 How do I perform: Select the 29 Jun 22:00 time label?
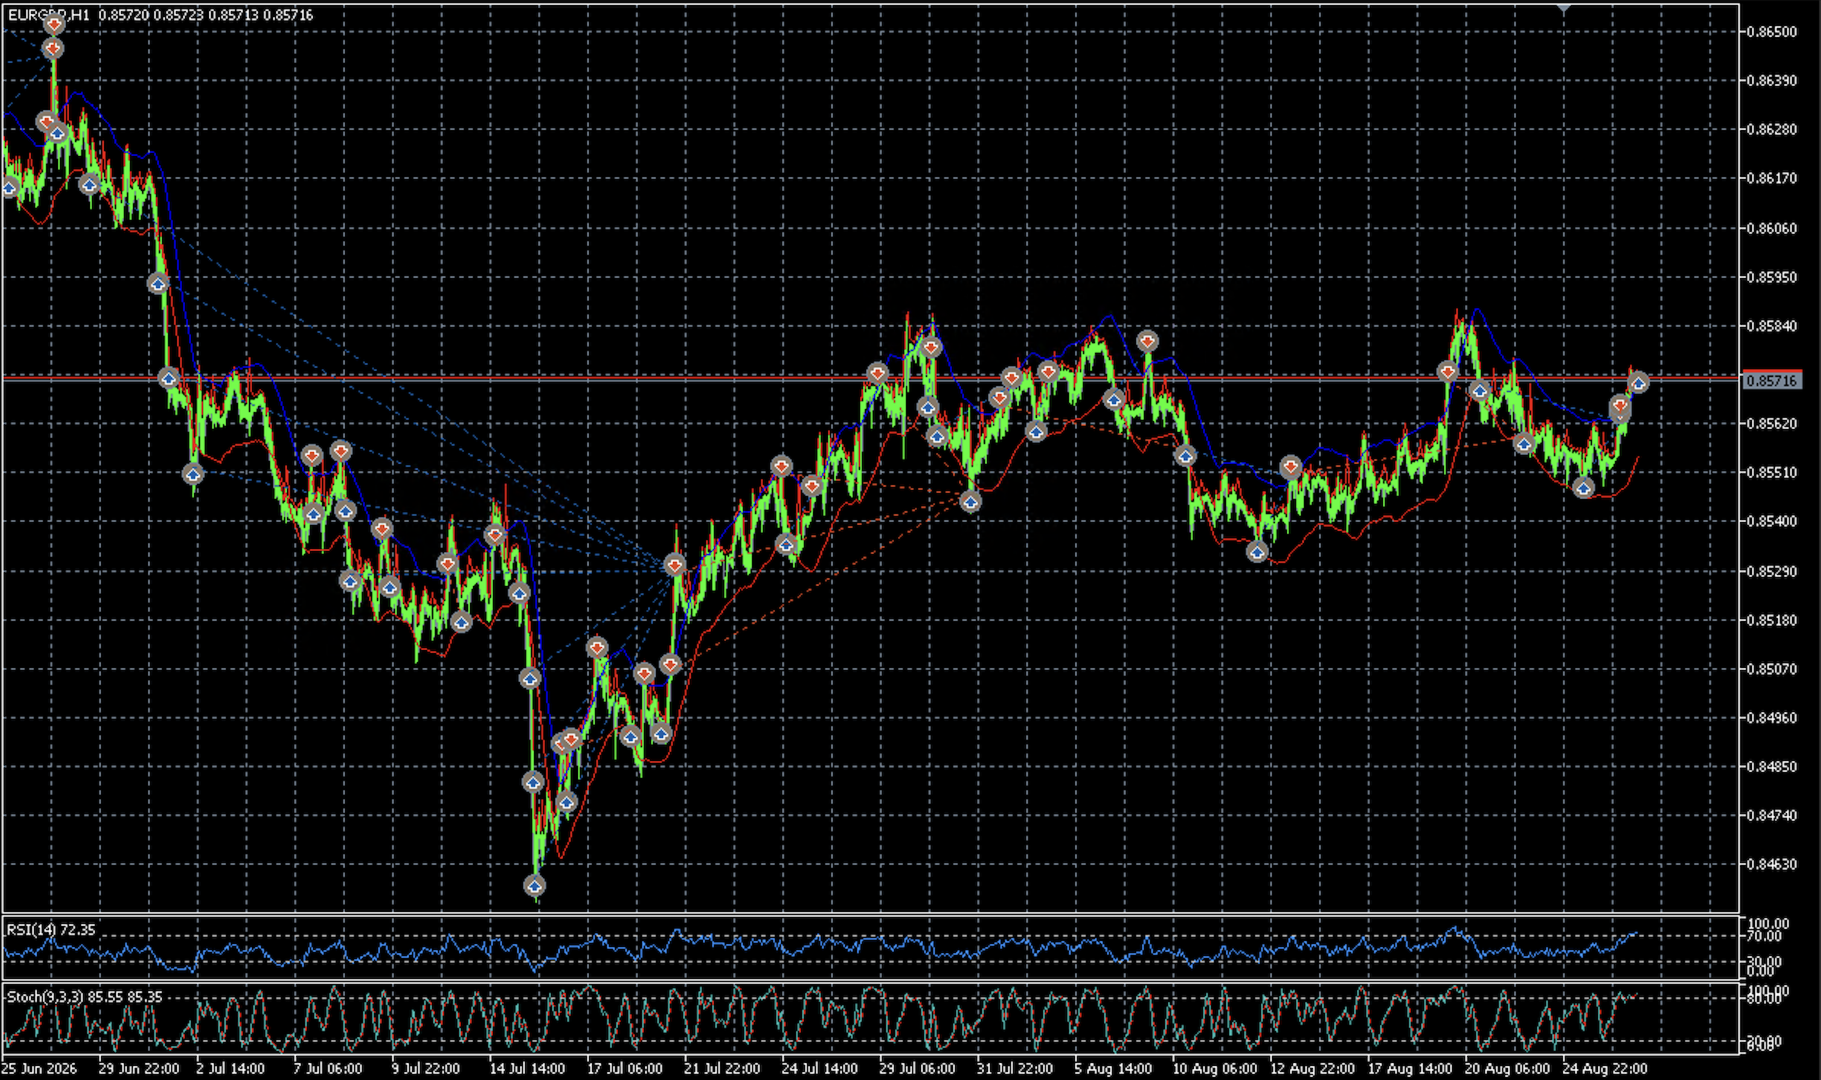tap(139, 1068)
